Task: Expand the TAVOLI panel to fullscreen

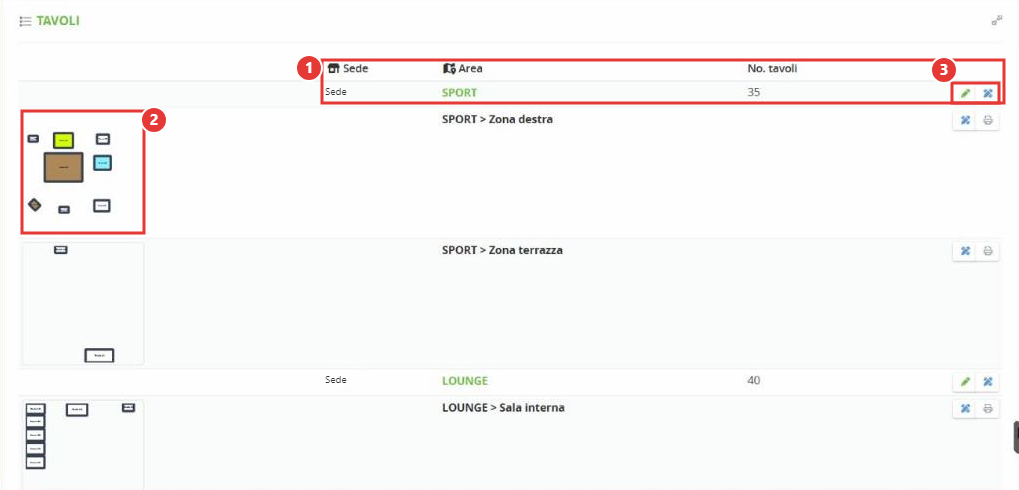Action: [996, 21]
